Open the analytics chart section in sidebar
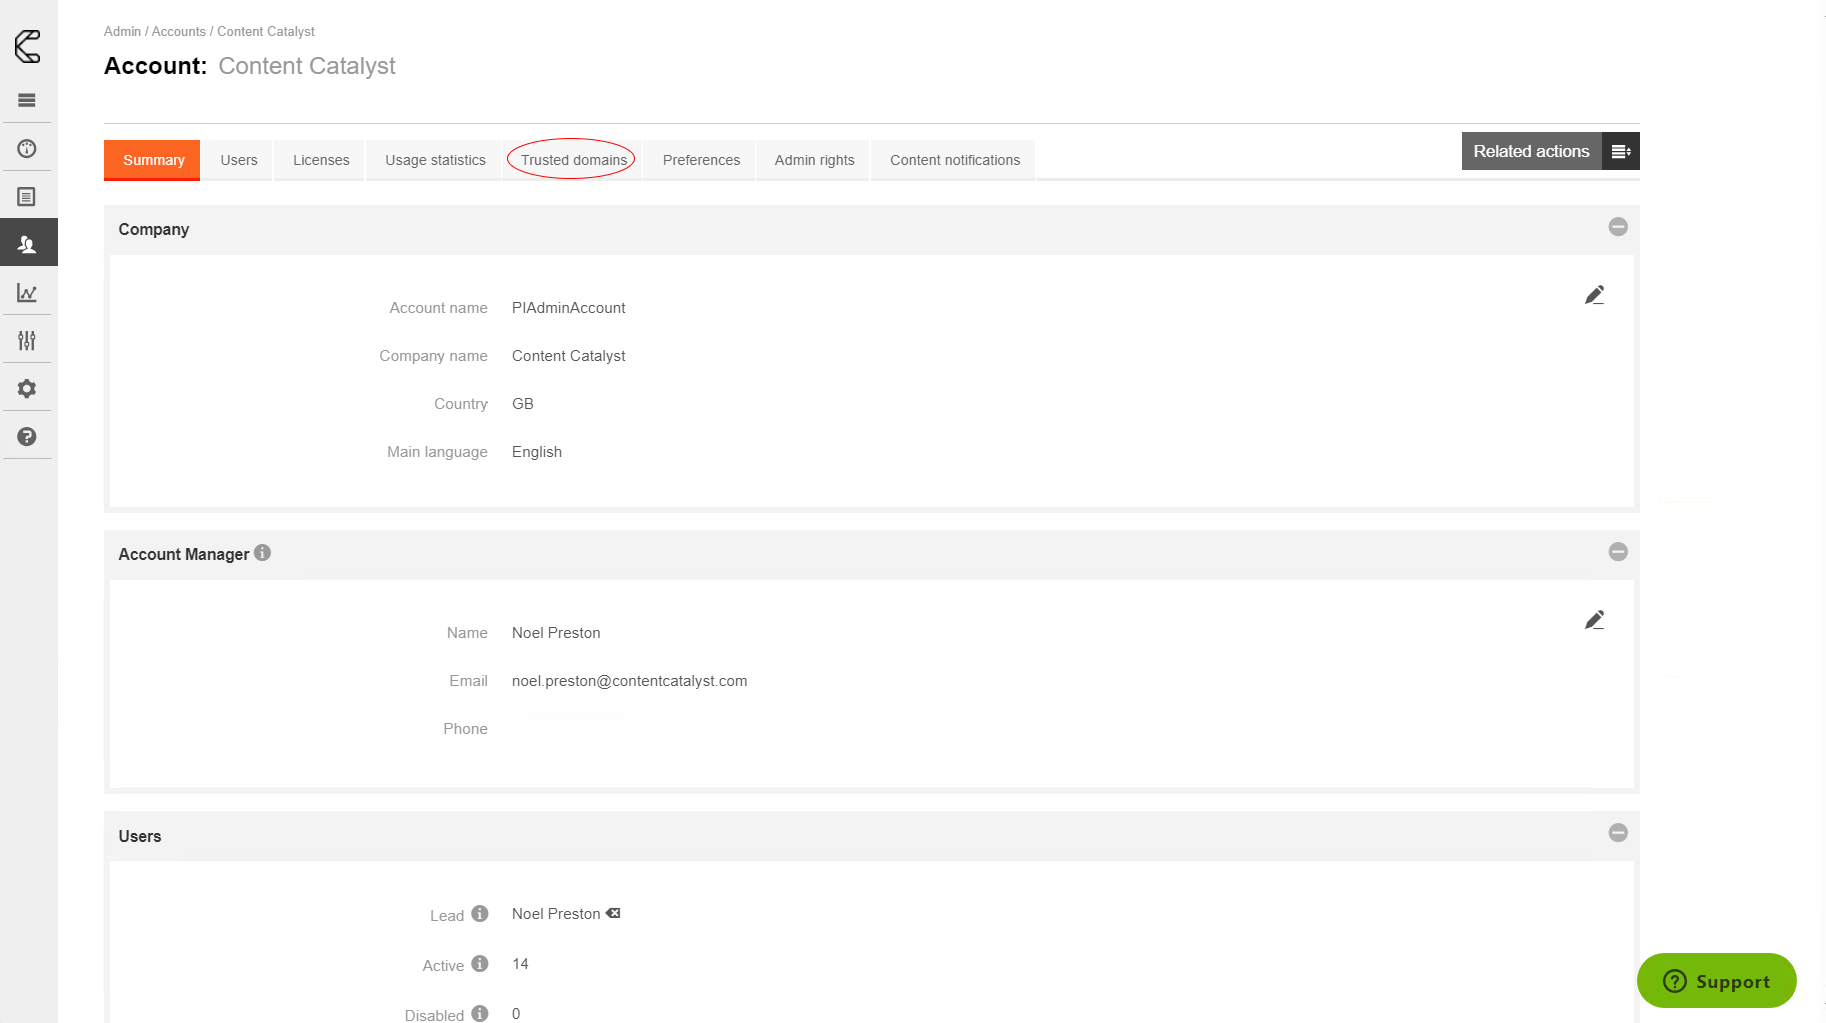The image size is (1826, 1023). point(27,292)
